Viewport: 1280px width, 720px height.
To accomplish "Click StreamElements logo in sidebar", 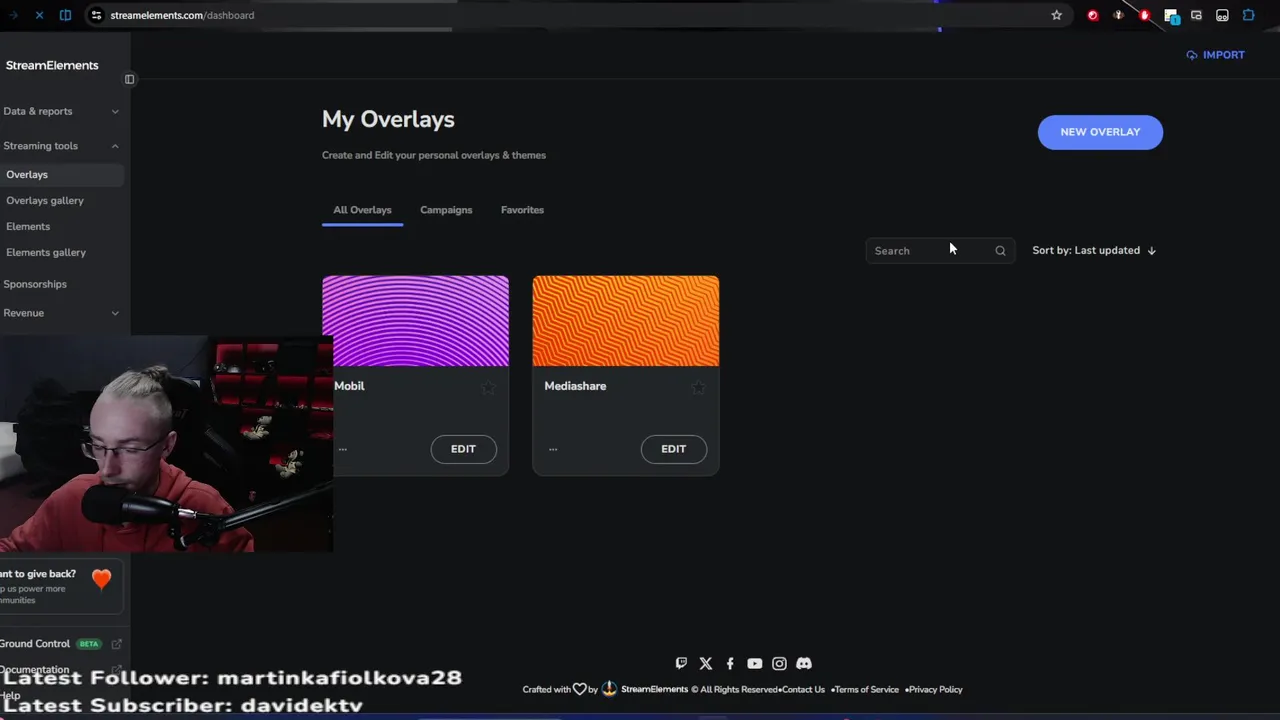I will point(52,65).
